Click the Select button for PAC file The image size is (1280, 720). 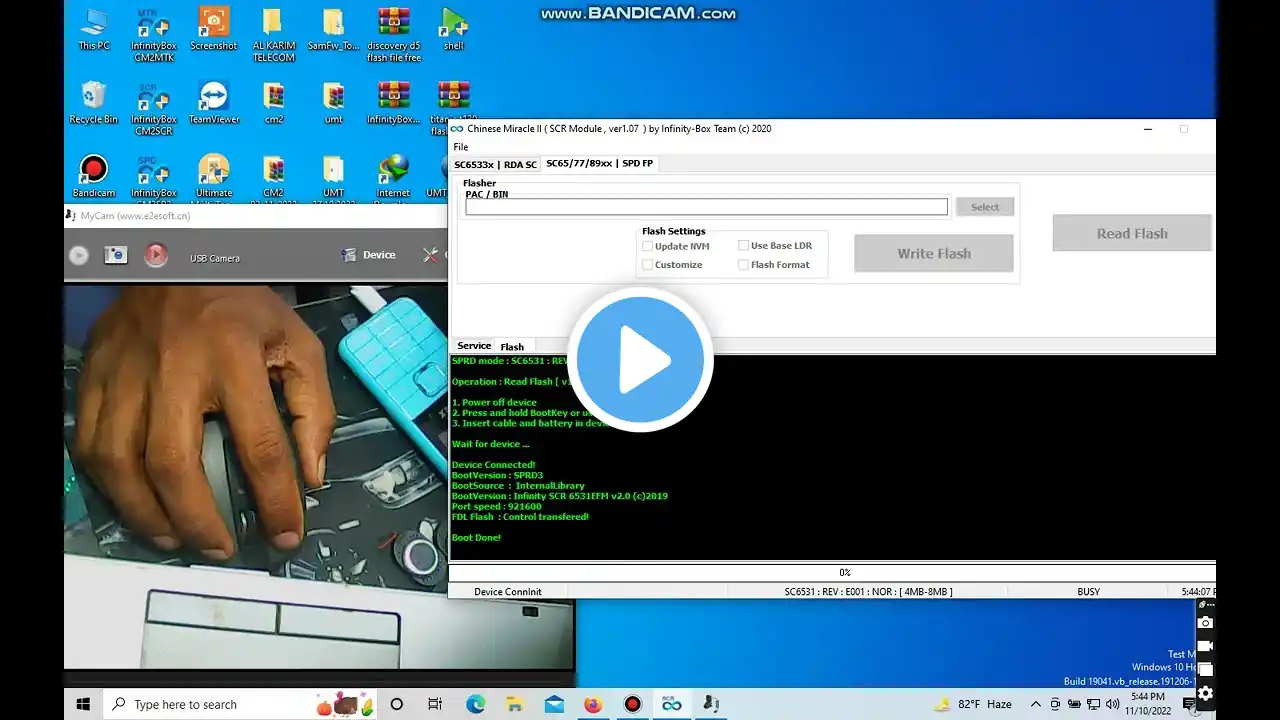point(985,207)
